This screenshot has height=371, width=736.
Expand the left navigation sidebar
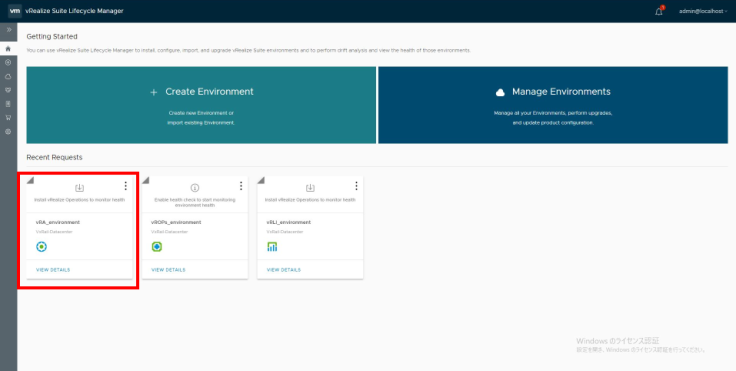[x=8, y=30]
